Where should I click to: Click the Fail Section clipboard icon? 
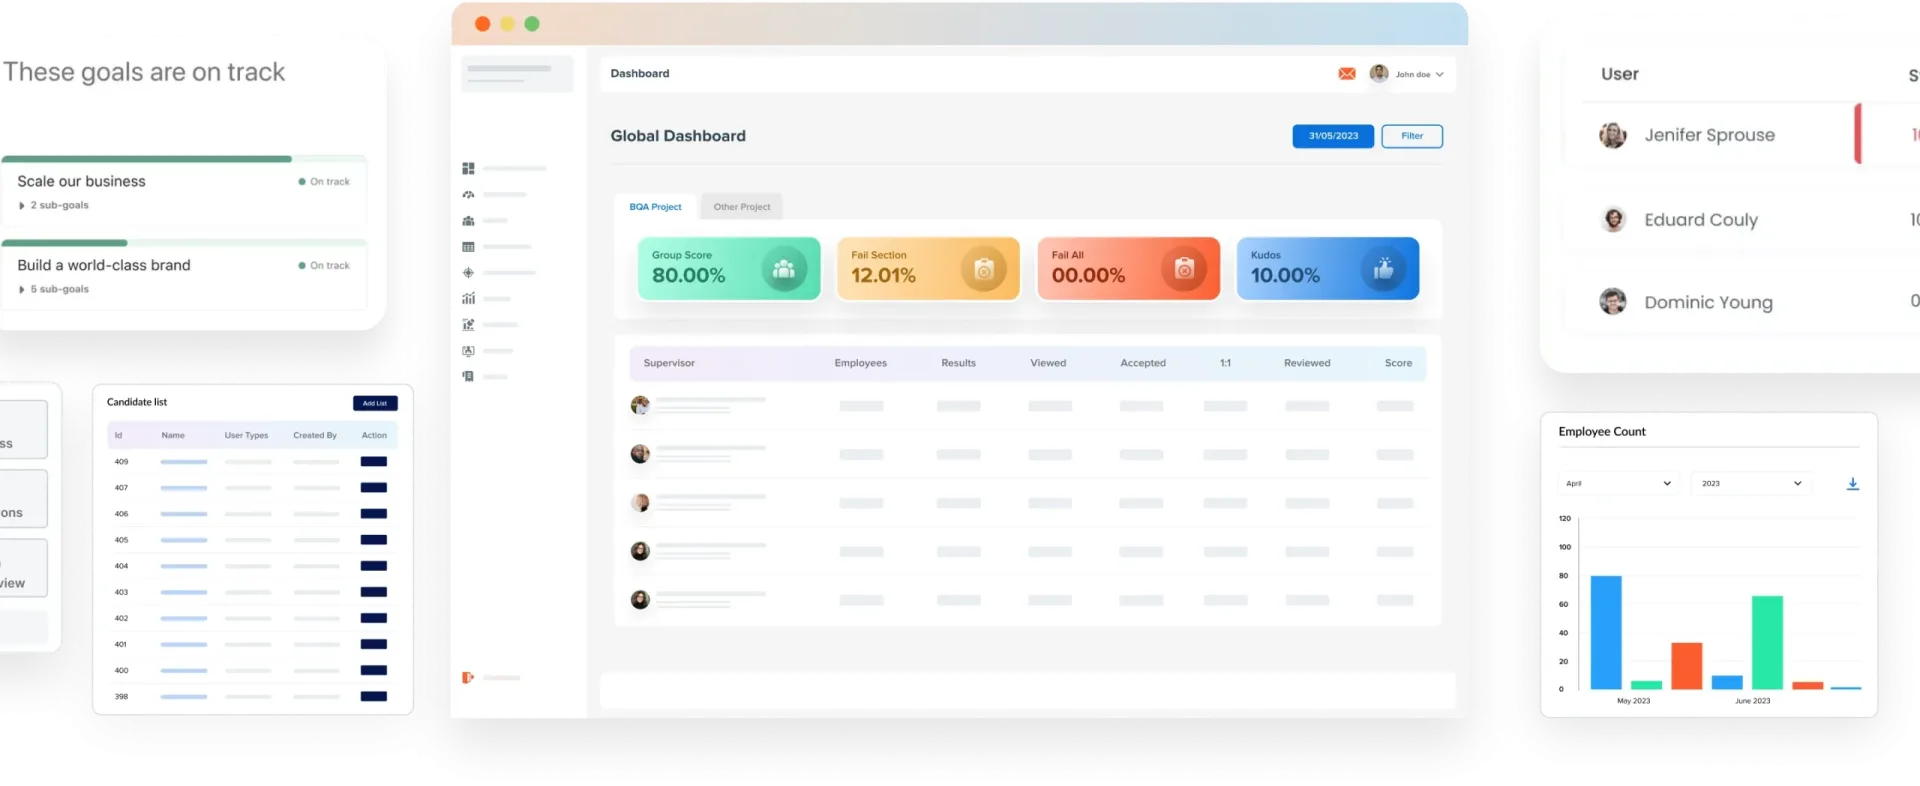984,269
